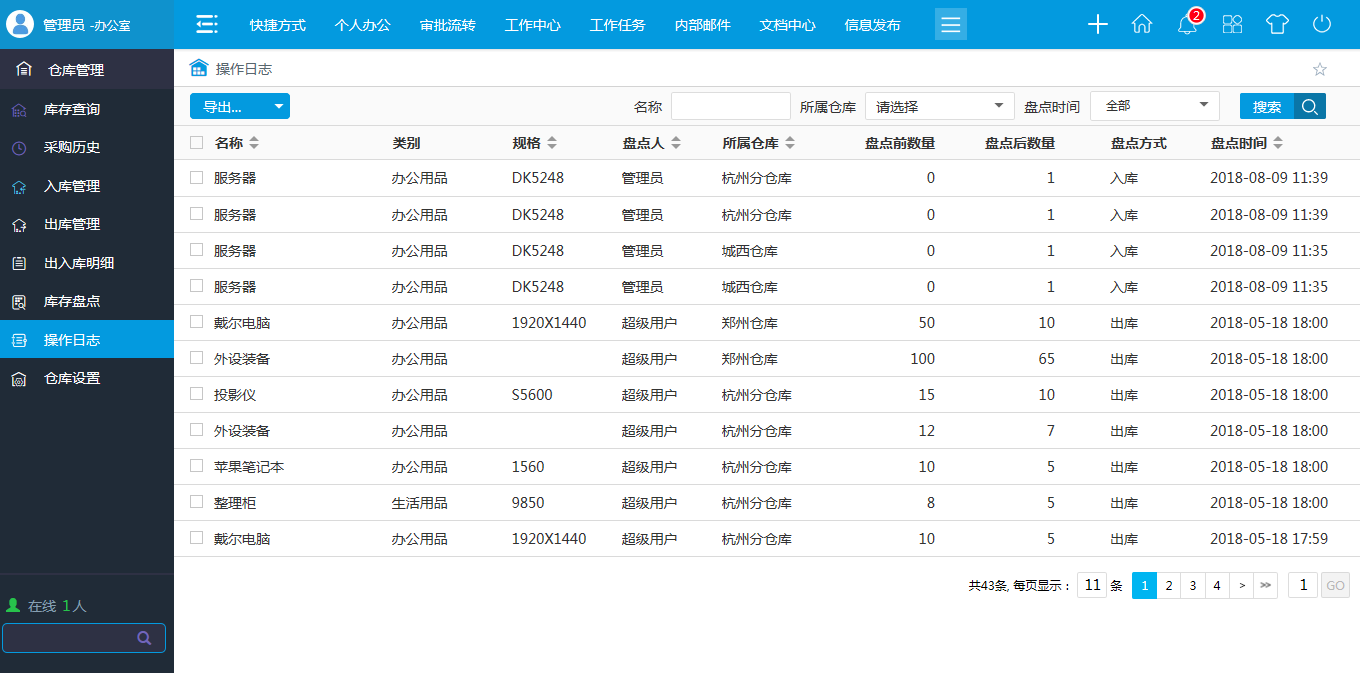Click the power/logout icon top right
Viewport: 1360px width, 673px height.
point(1322,24)
